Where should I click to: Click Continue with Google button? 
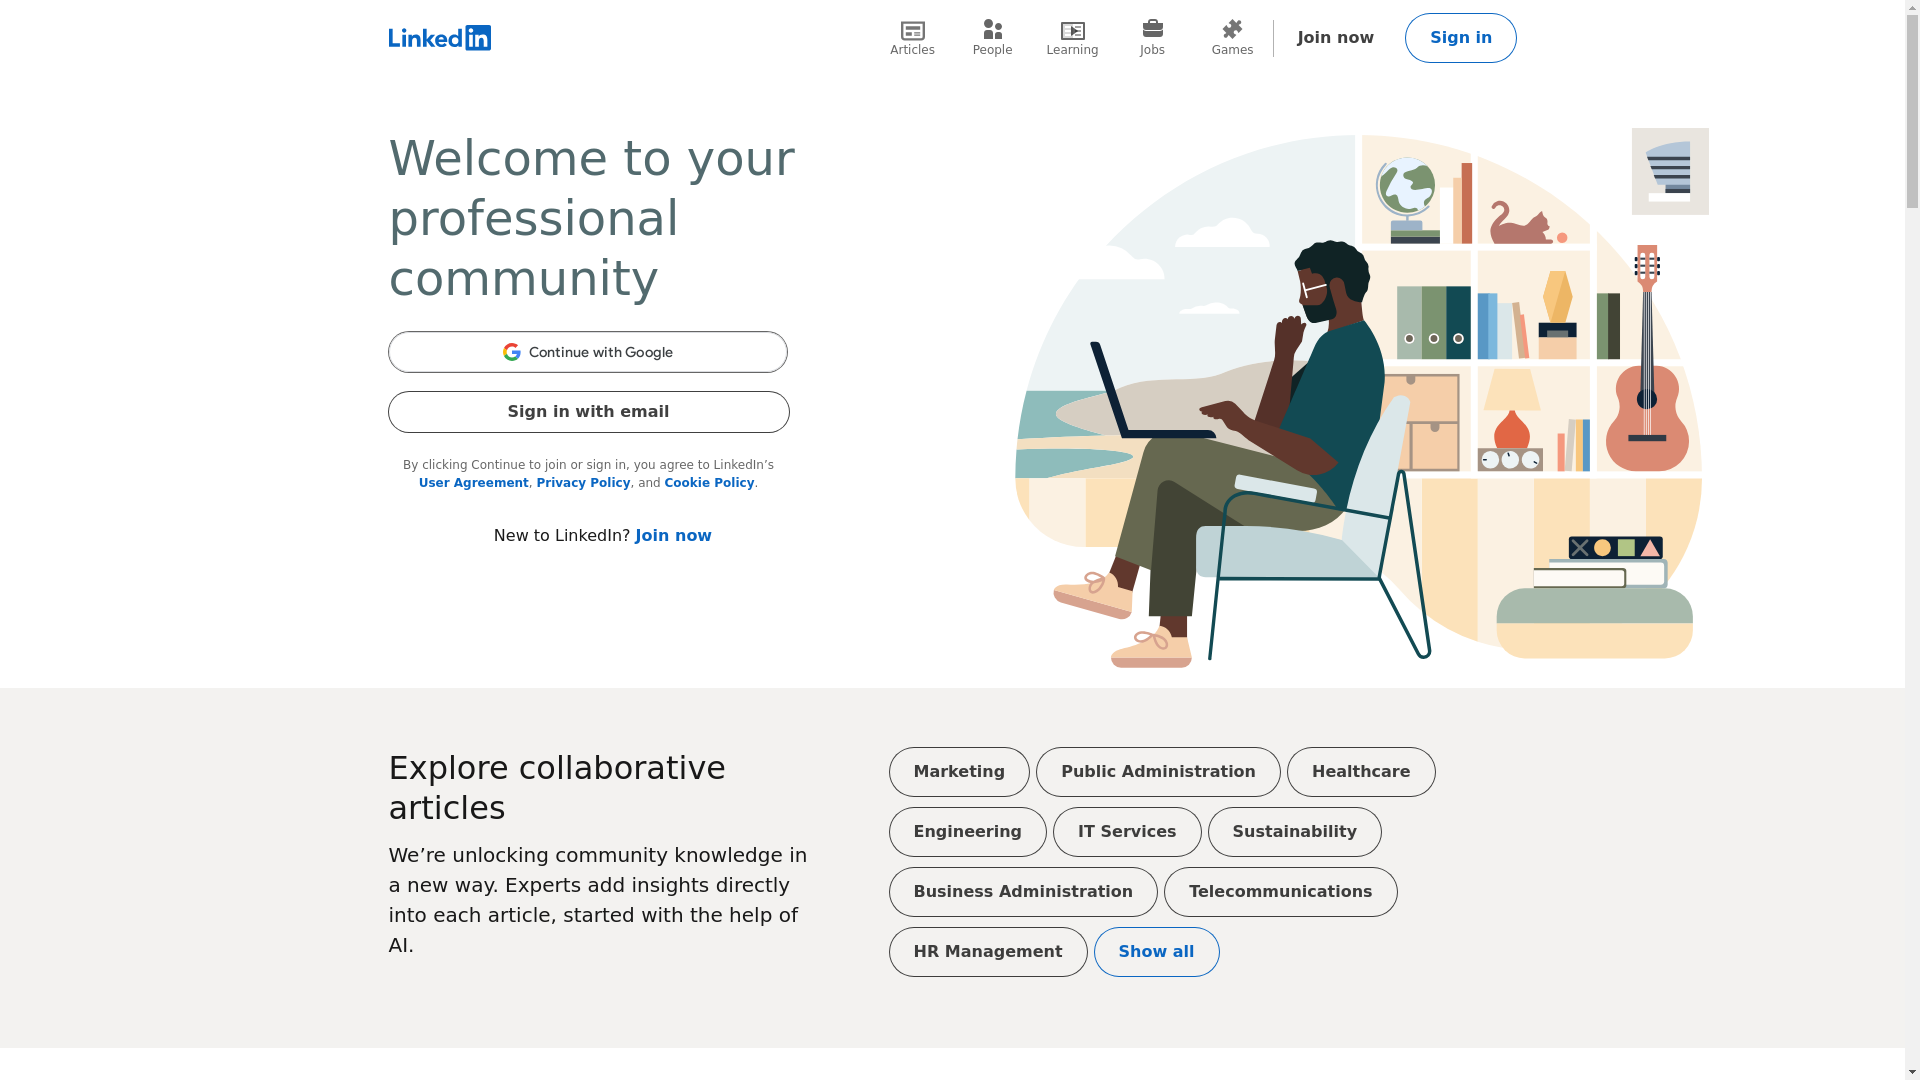588,351
